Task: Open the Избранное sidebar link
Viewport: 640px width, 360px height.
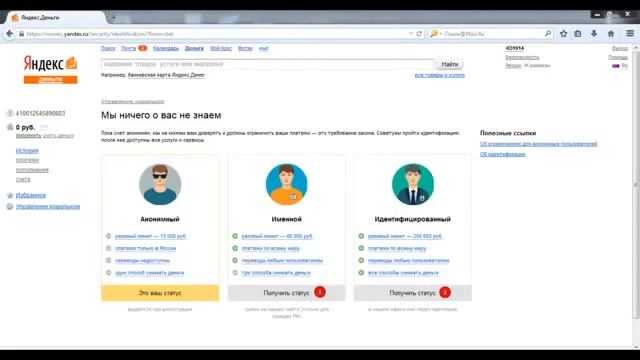Action: (31, 196)
